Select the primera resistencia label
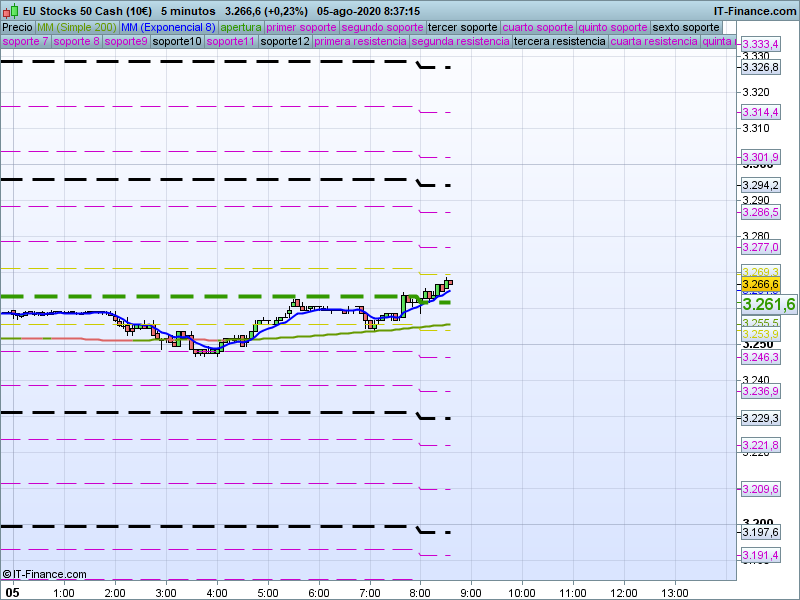This screenshot has width=800, height=600. (x=360, y=42)
